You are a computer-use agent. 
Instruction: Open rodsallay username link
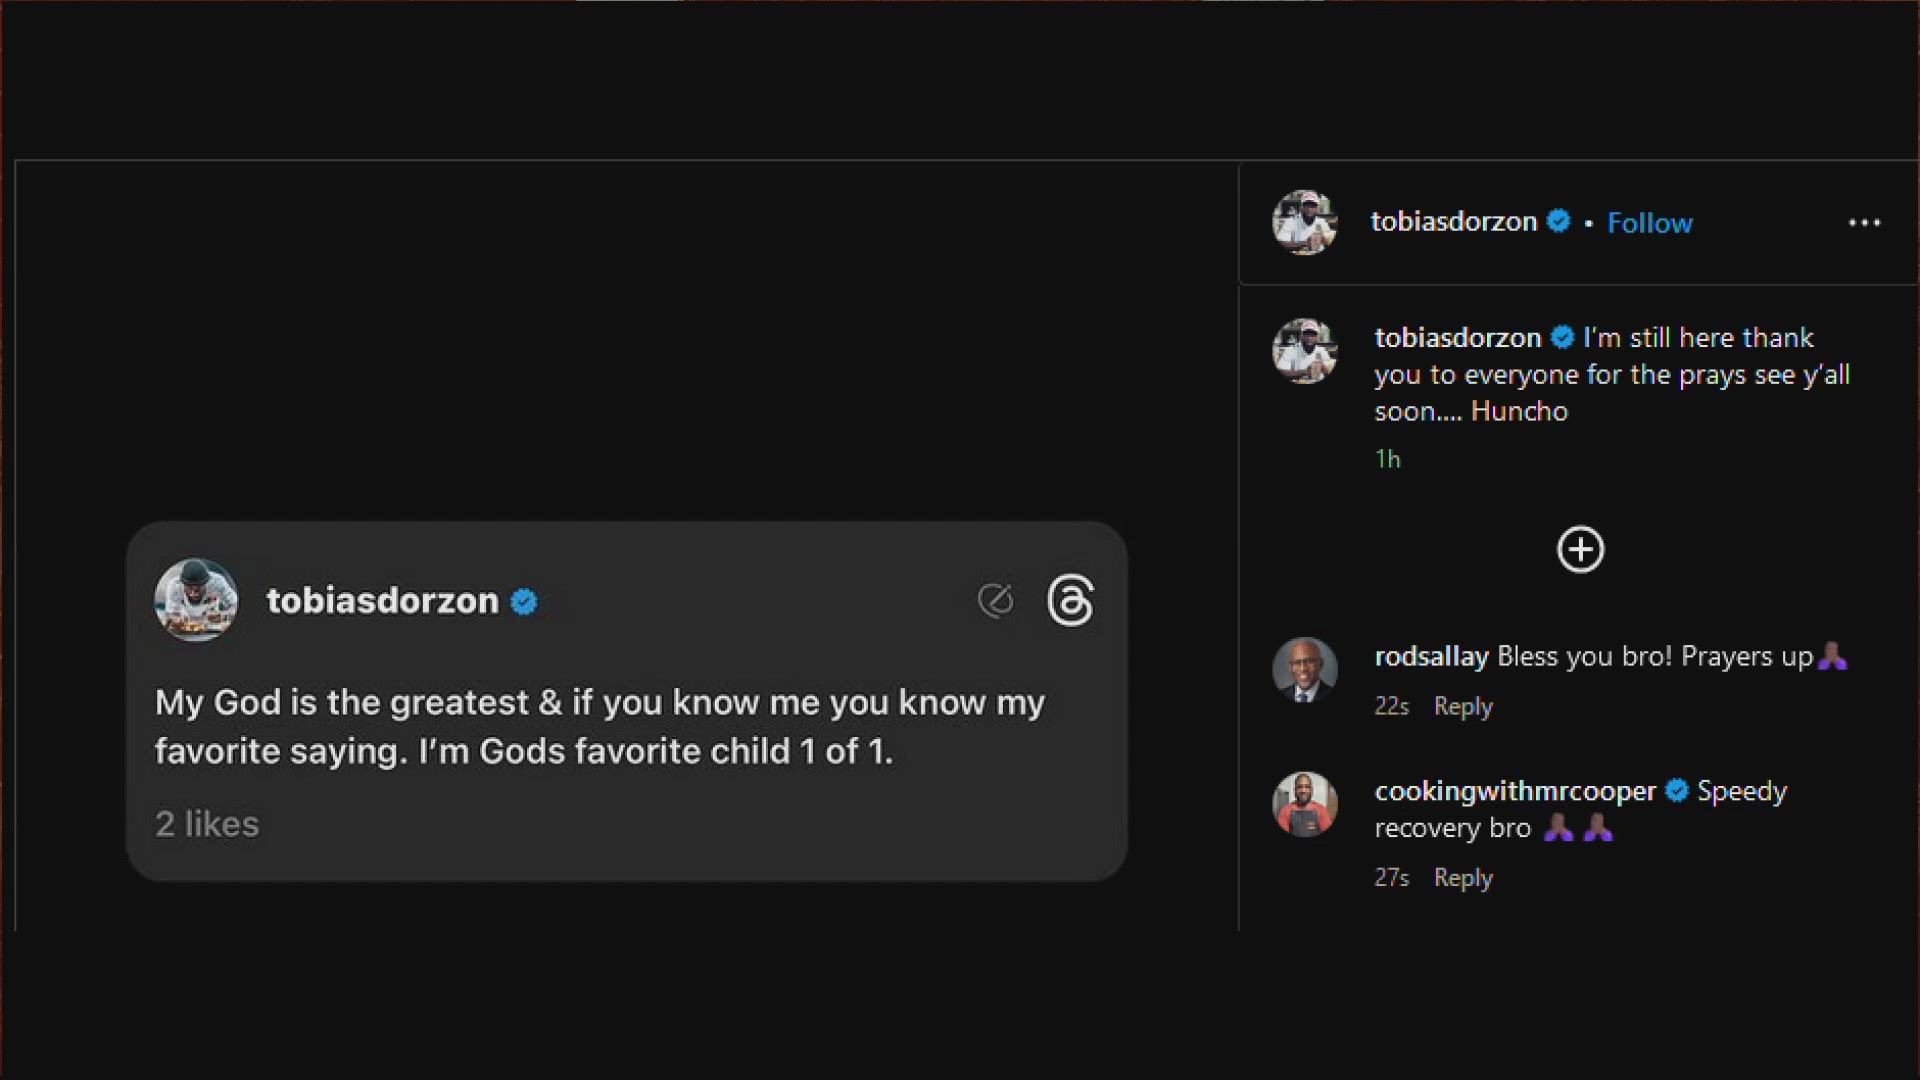click(x=1431, y=656)
